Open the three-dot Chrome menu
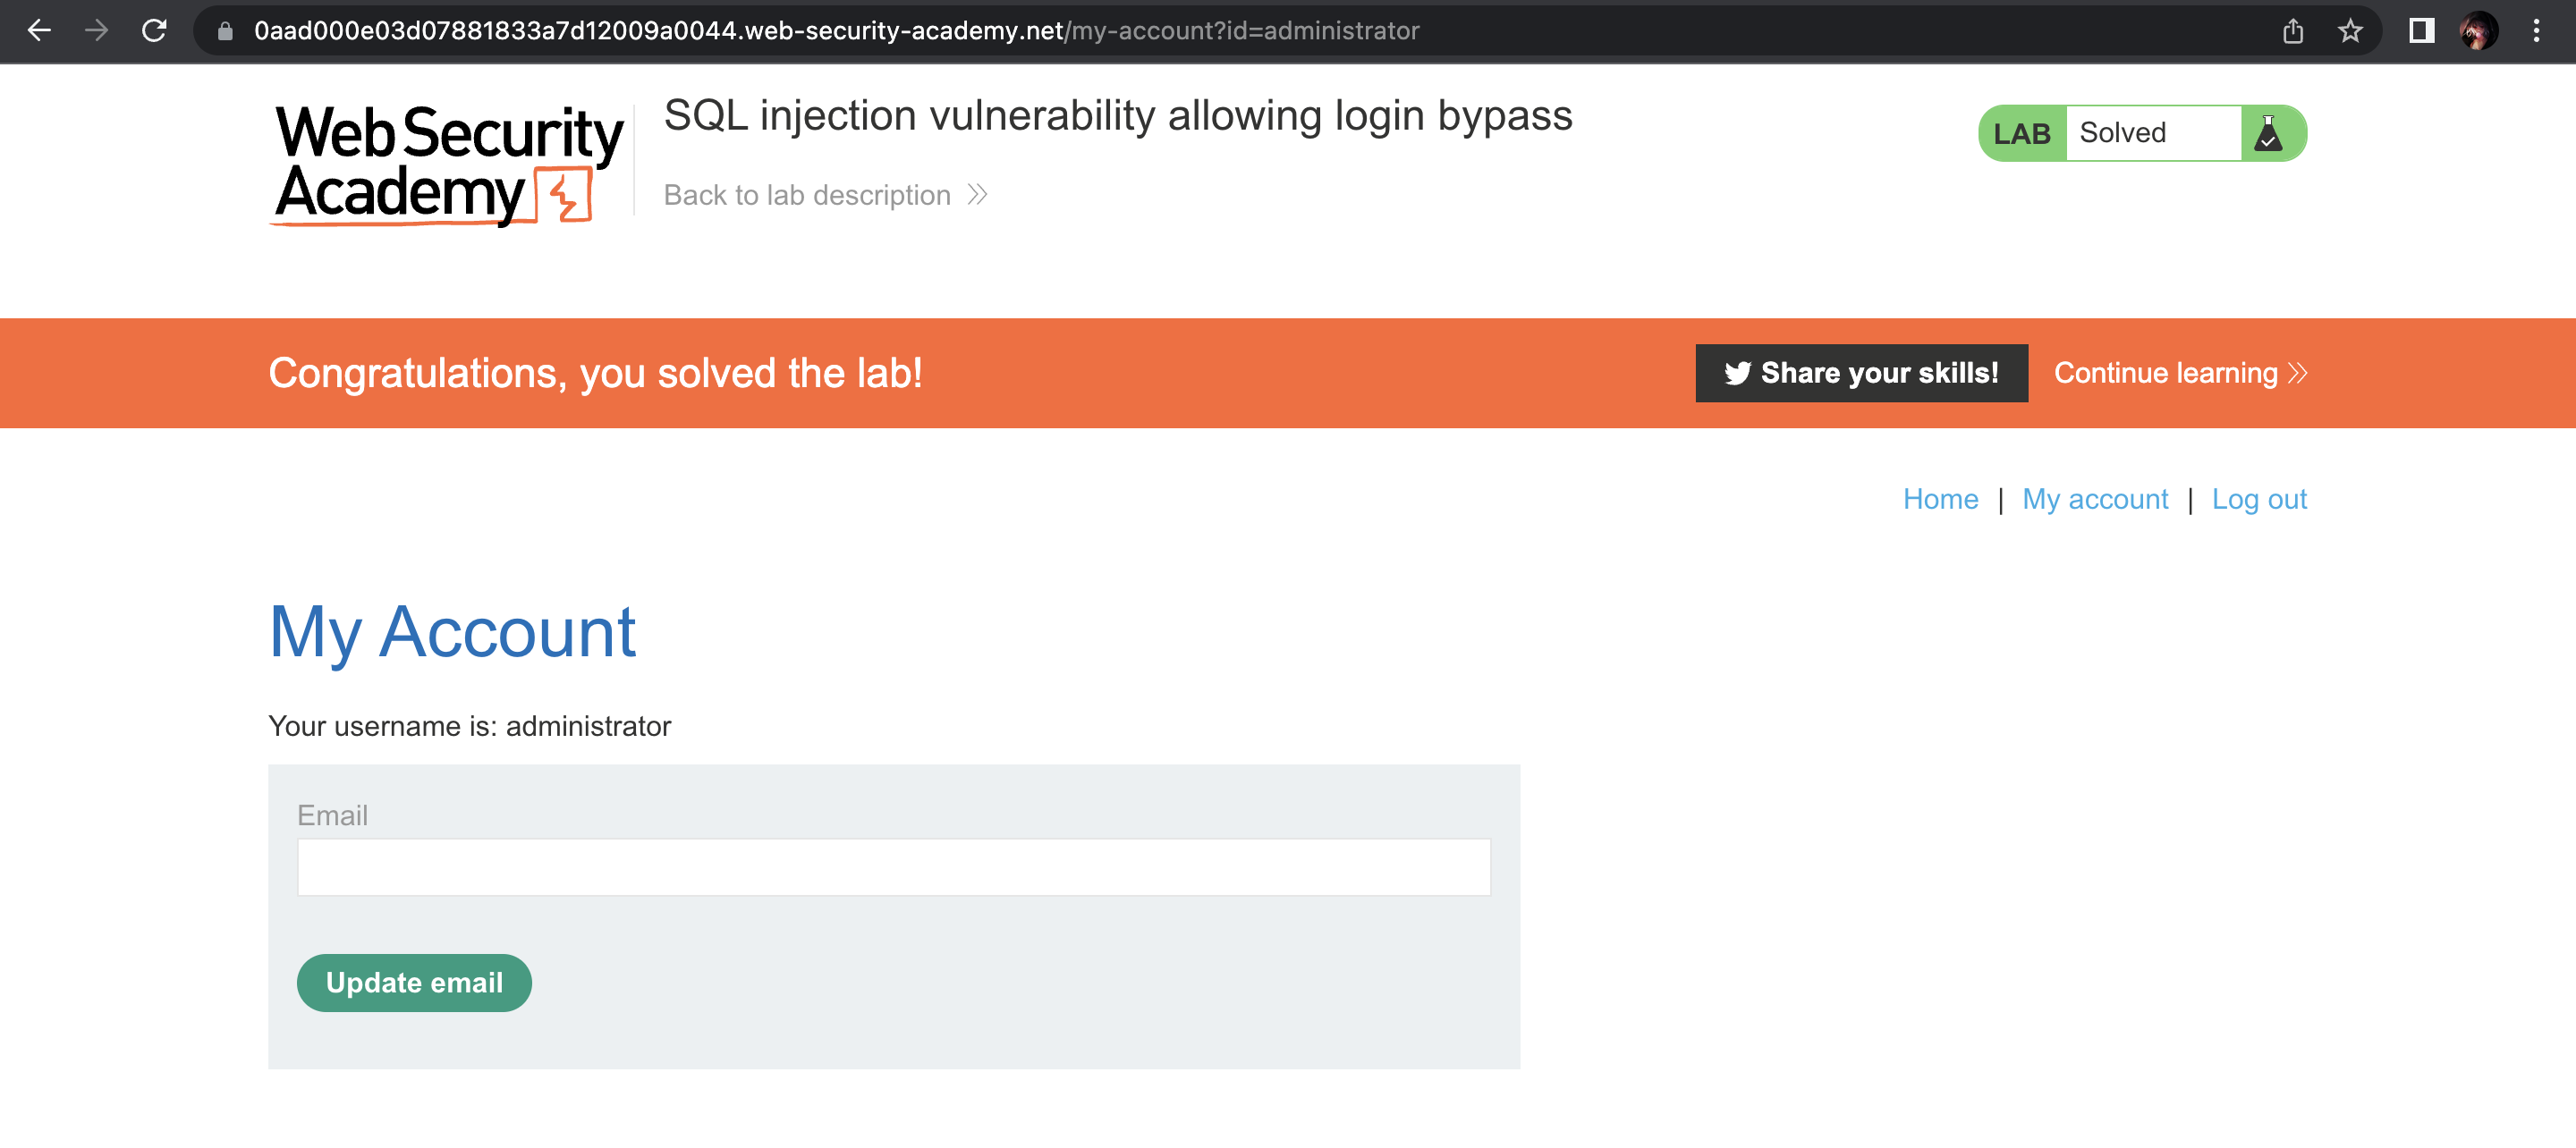Image resolution: width=2576 pixels, height=1148 pixels. pyautogui.click(x=2536, y=31)
